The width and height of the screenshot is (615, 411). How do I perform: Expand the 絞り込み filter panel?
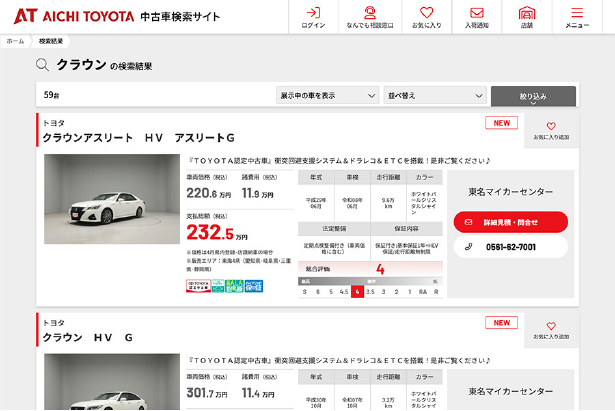tap(533, 96)
